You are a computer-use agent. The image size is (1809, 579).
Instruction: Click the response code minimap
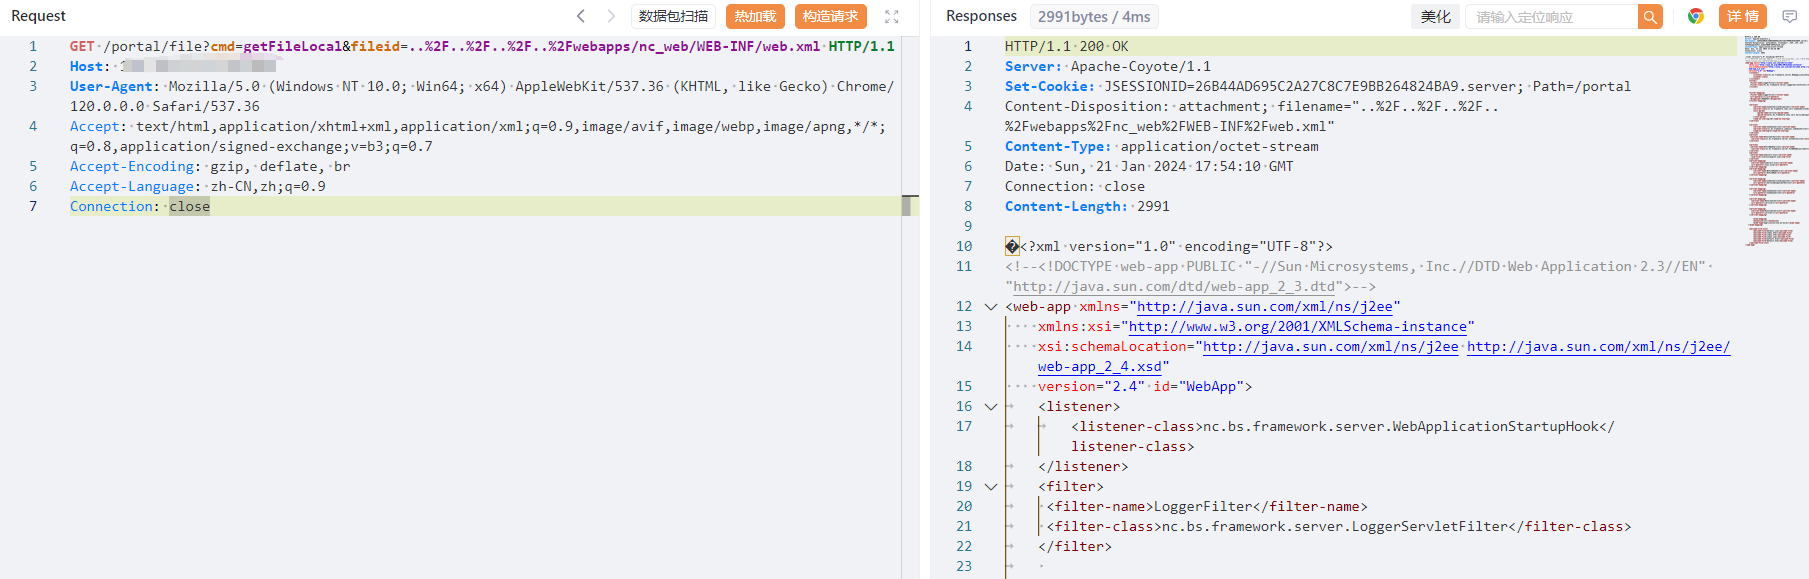(x=1776, y=140)
